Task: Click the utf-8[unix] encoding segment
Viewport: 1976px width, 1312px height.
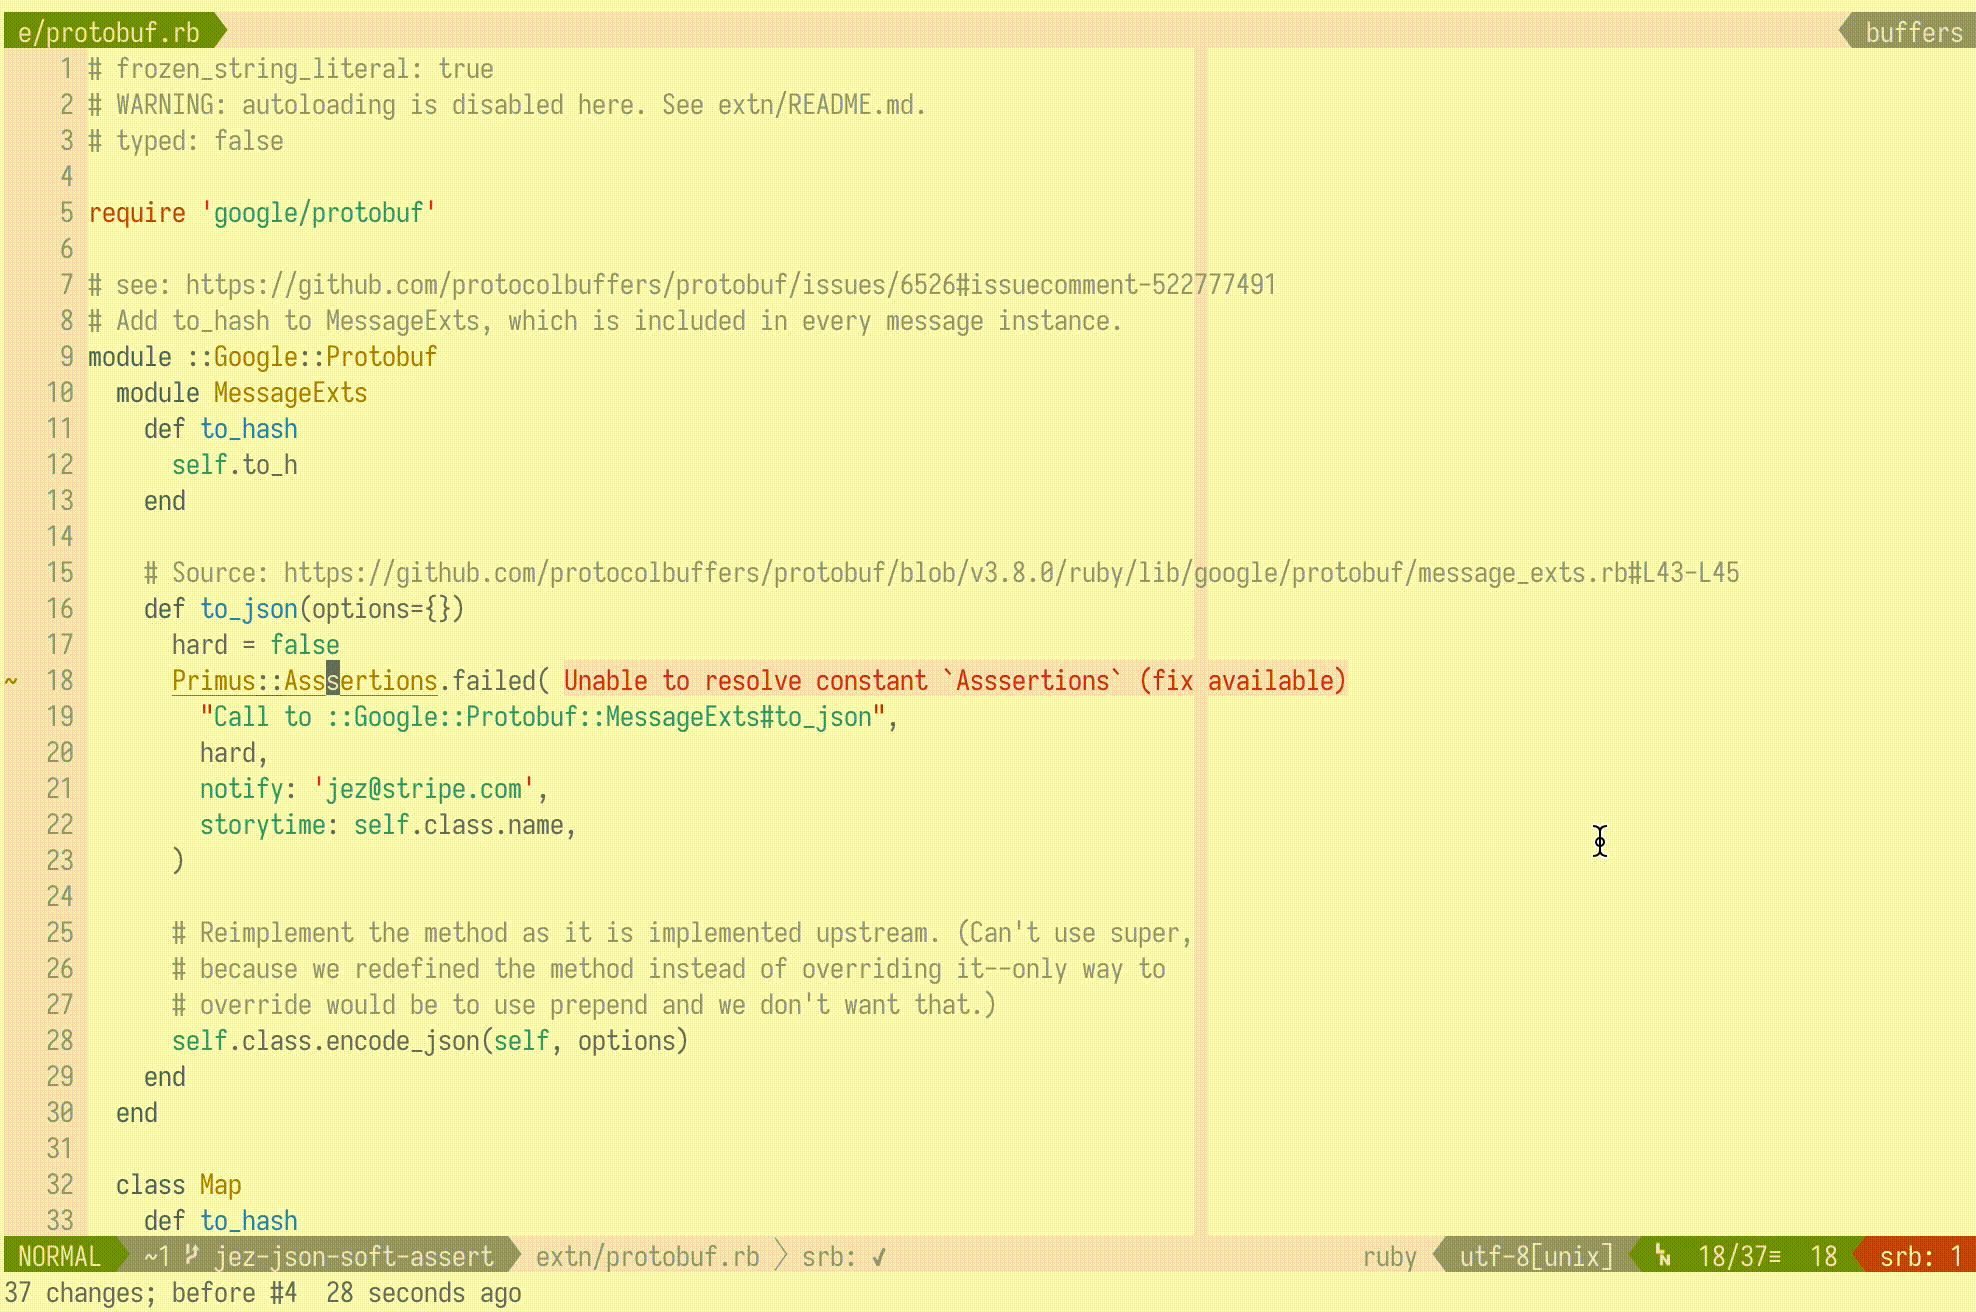Action: (1537, 1257)
